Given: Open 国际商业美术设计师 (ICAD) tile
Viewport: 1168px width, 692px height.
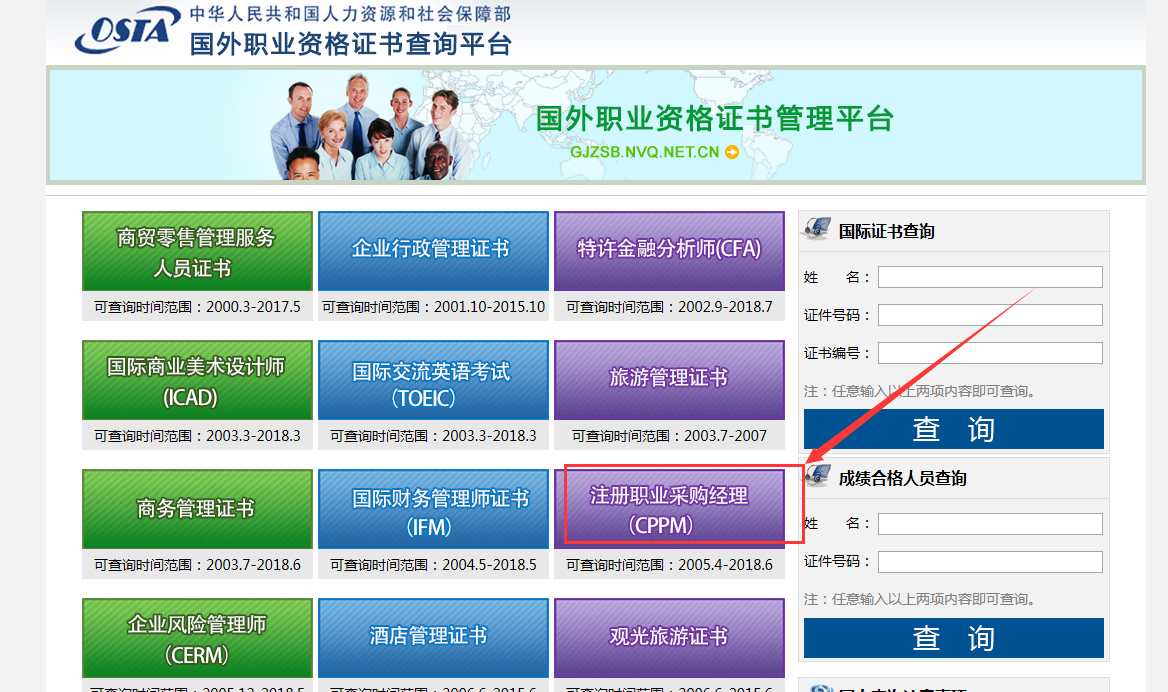Looking at the screenshot, I should click(197, 381).
